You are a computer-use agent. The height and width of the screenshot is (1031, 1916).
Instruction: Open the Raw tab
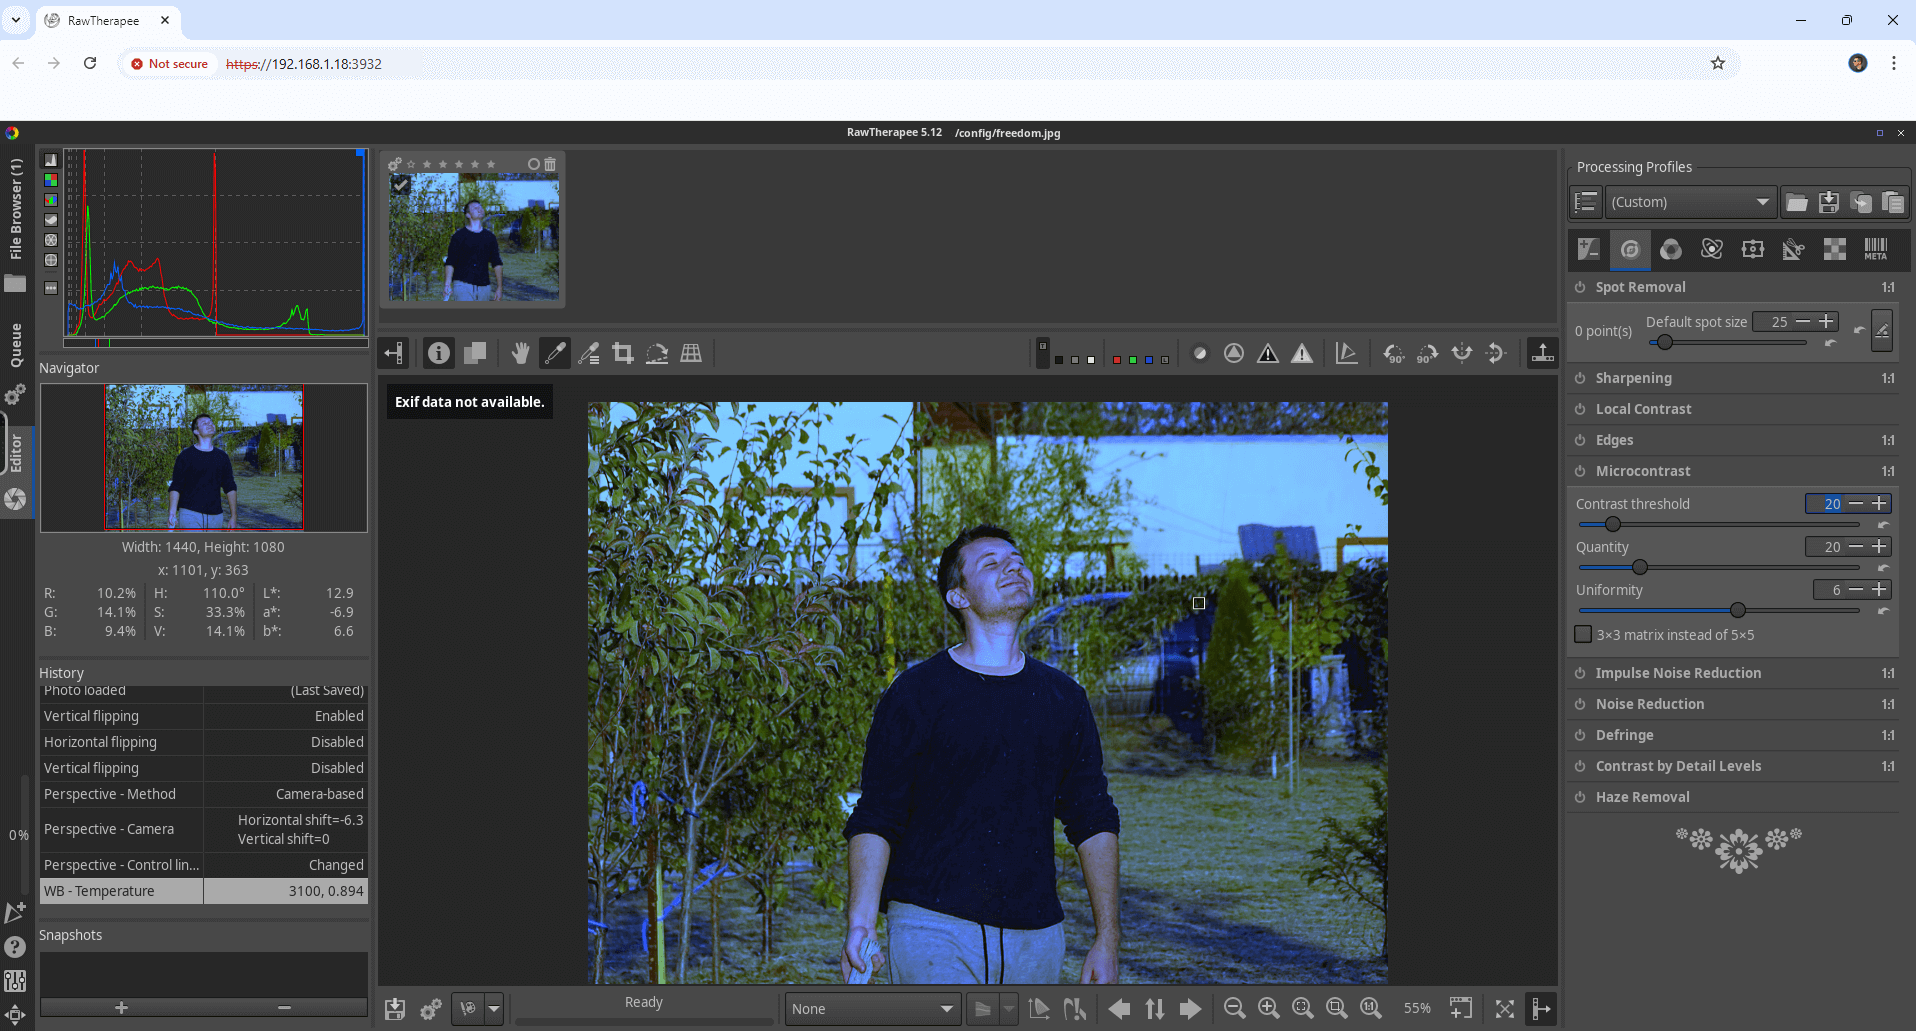coord(1835,249)
